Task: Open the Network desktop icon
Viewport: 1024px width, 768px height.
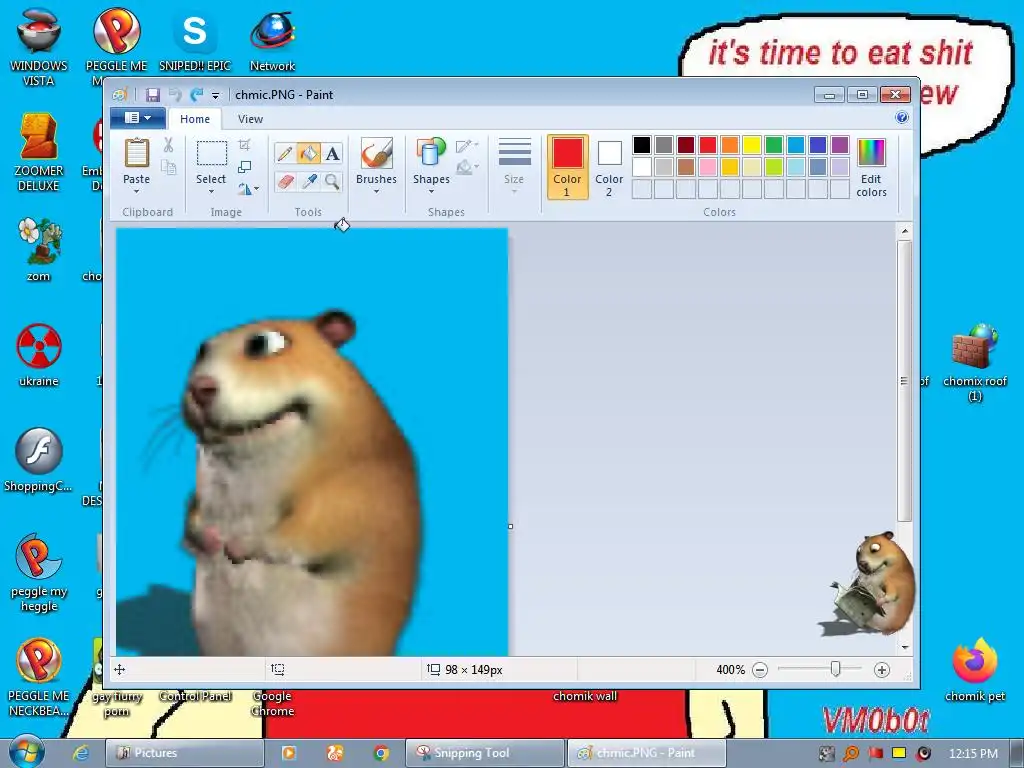Action: tap(272, 40)
